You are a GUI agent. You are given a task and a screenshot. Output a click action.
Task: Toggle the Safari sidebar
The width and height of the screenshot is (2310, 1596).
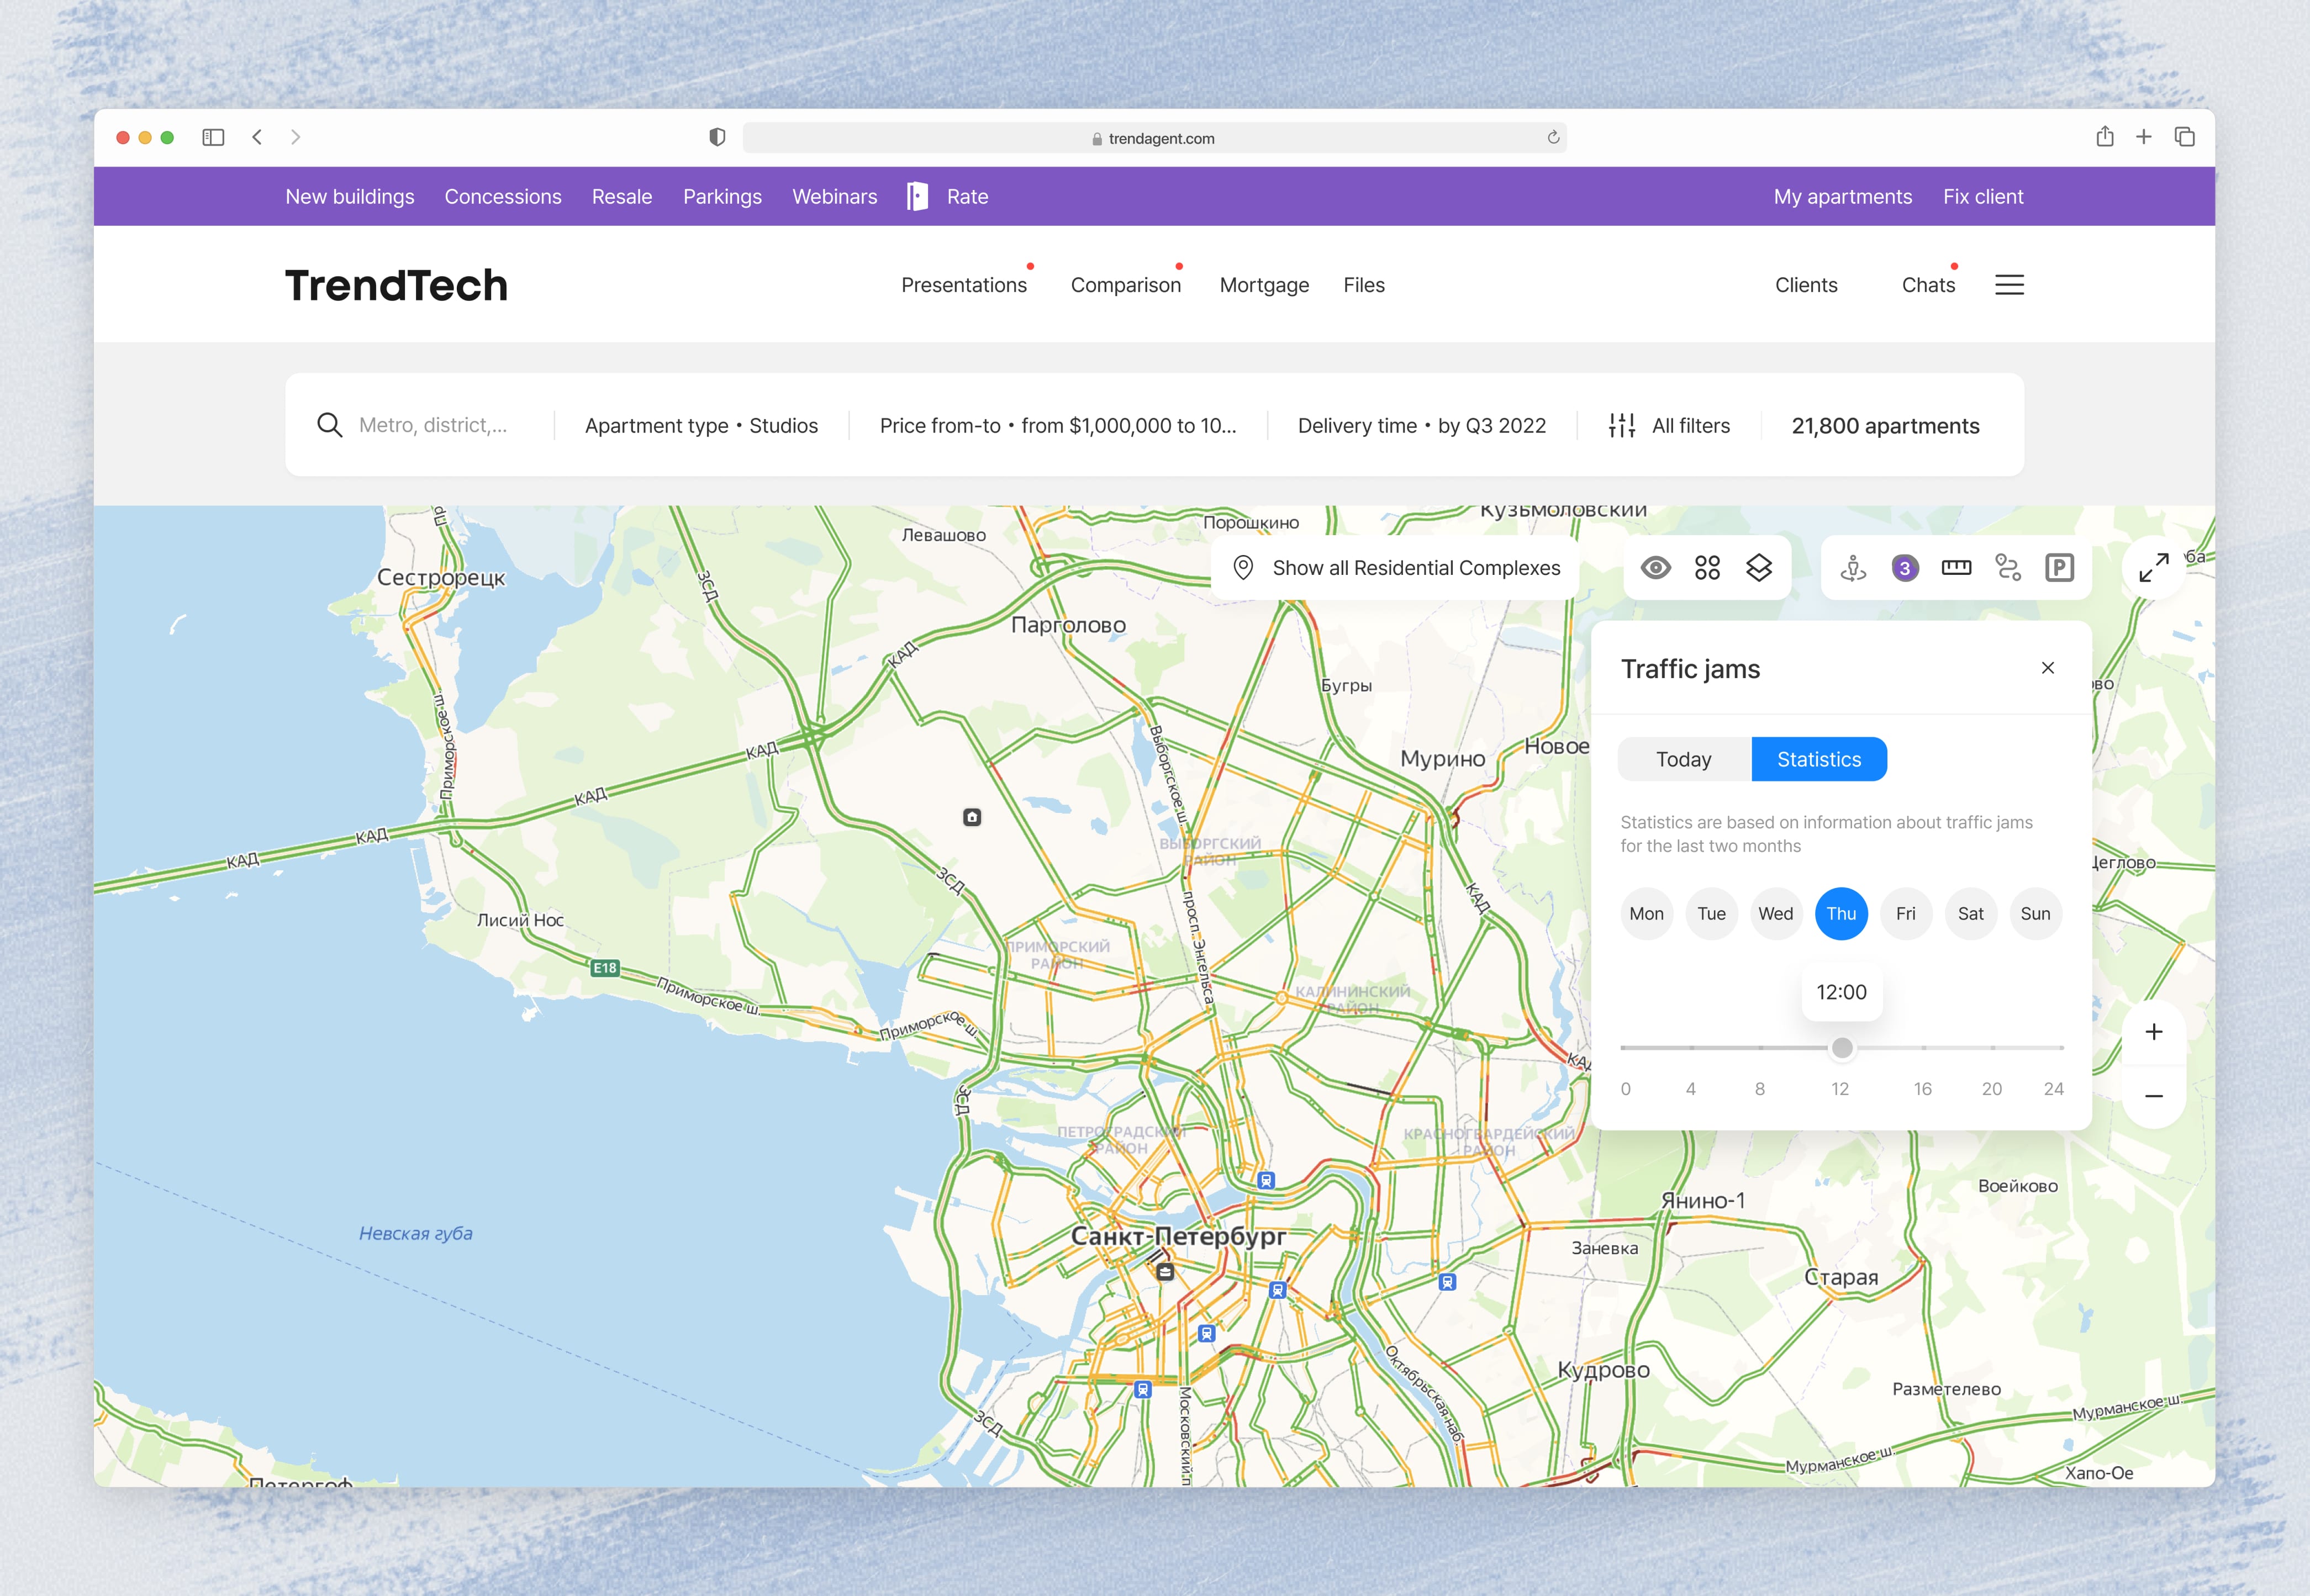click(x=213, y=137)
